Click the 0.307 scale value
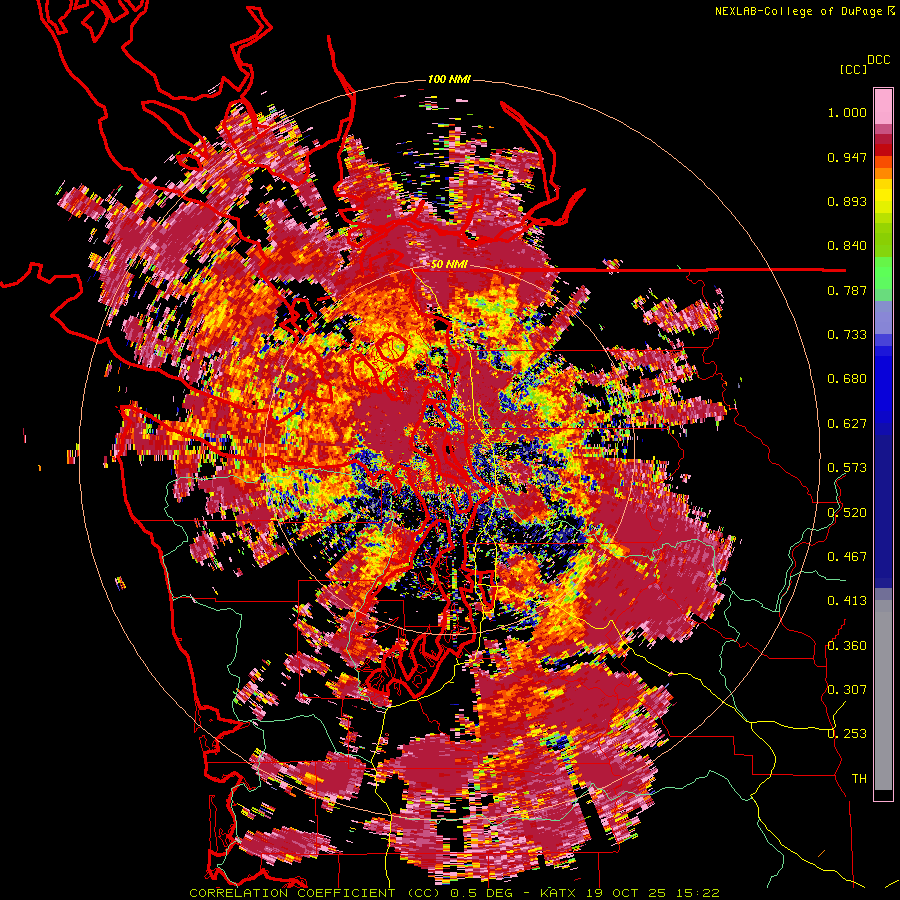 click(847, 690)
